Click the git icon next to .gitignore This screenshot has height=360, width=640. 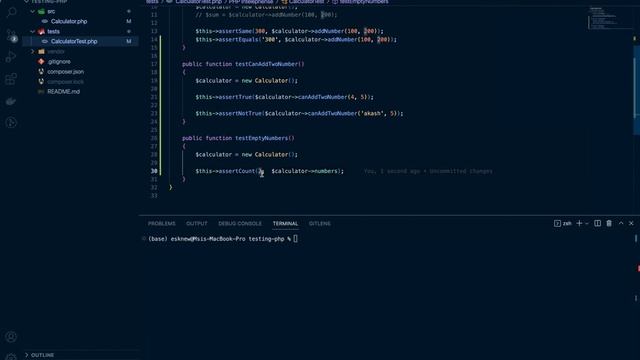(x=41, y=62)
